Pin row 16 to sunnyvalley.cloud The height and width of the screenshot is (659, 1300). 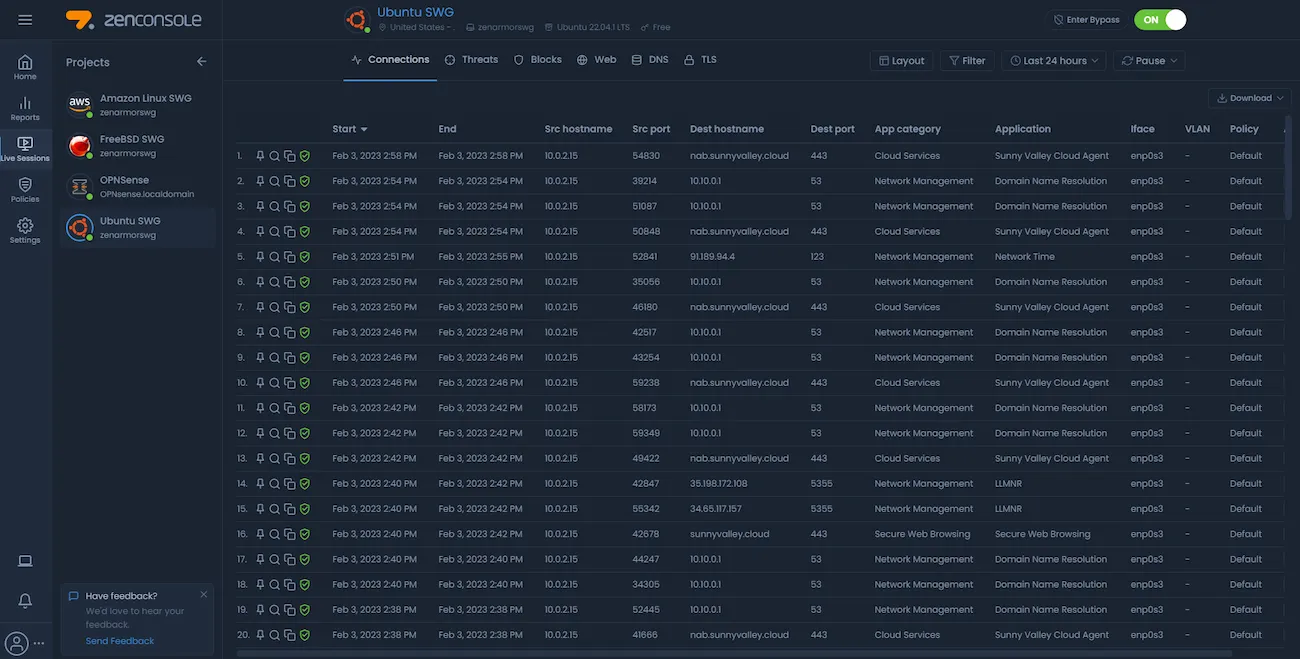[x=260, y=534]
